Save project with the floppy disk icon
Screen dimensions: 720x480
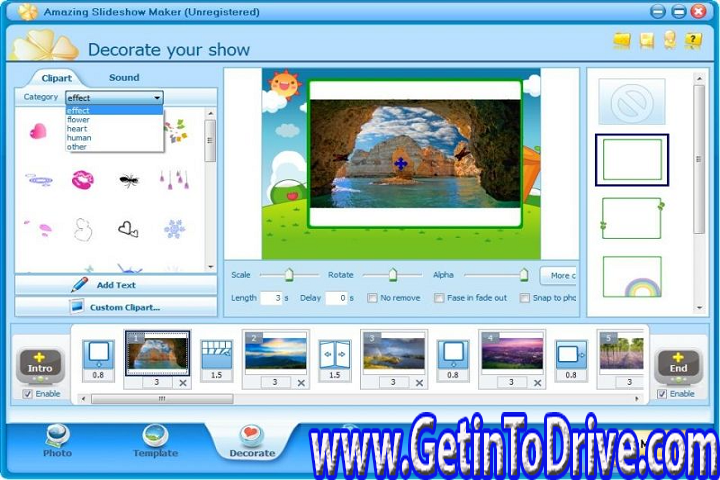(x=647, y=40)
